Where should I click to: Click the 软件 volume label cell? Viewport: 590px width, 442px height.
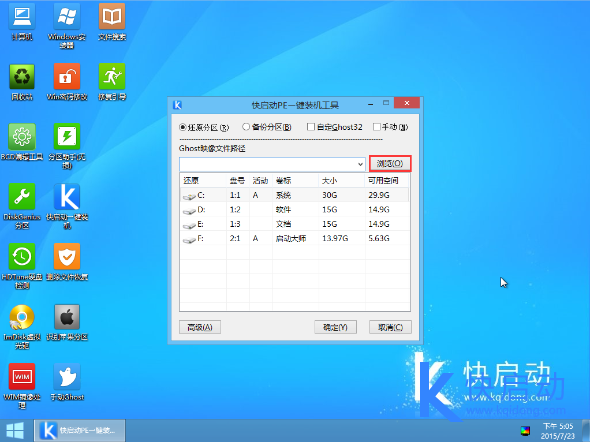point(283,210)
